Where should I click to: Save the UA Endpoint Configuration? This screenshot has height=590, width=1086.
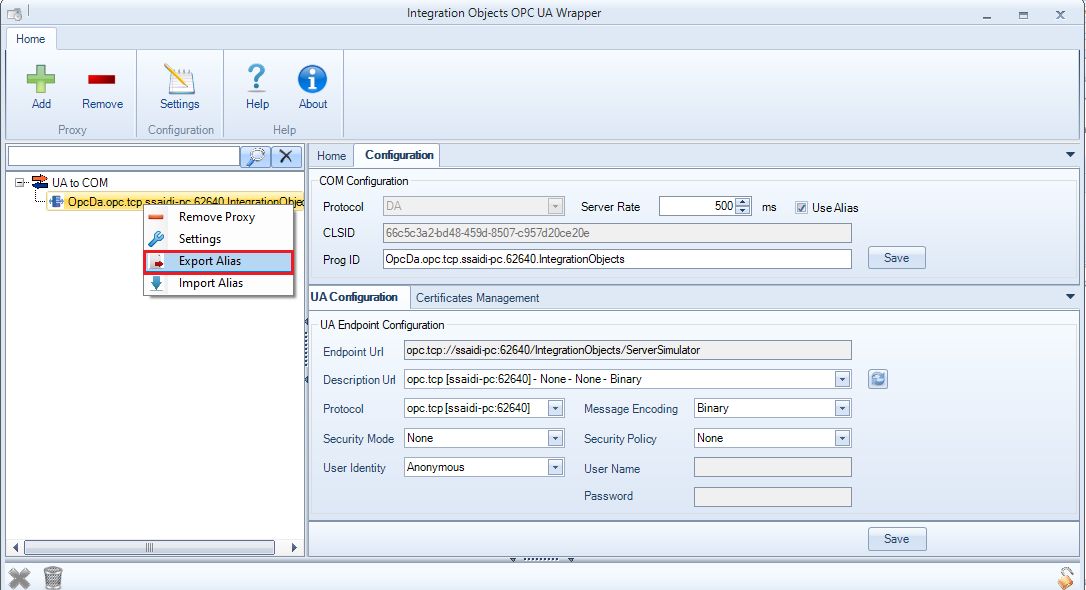tap(896, 539)
